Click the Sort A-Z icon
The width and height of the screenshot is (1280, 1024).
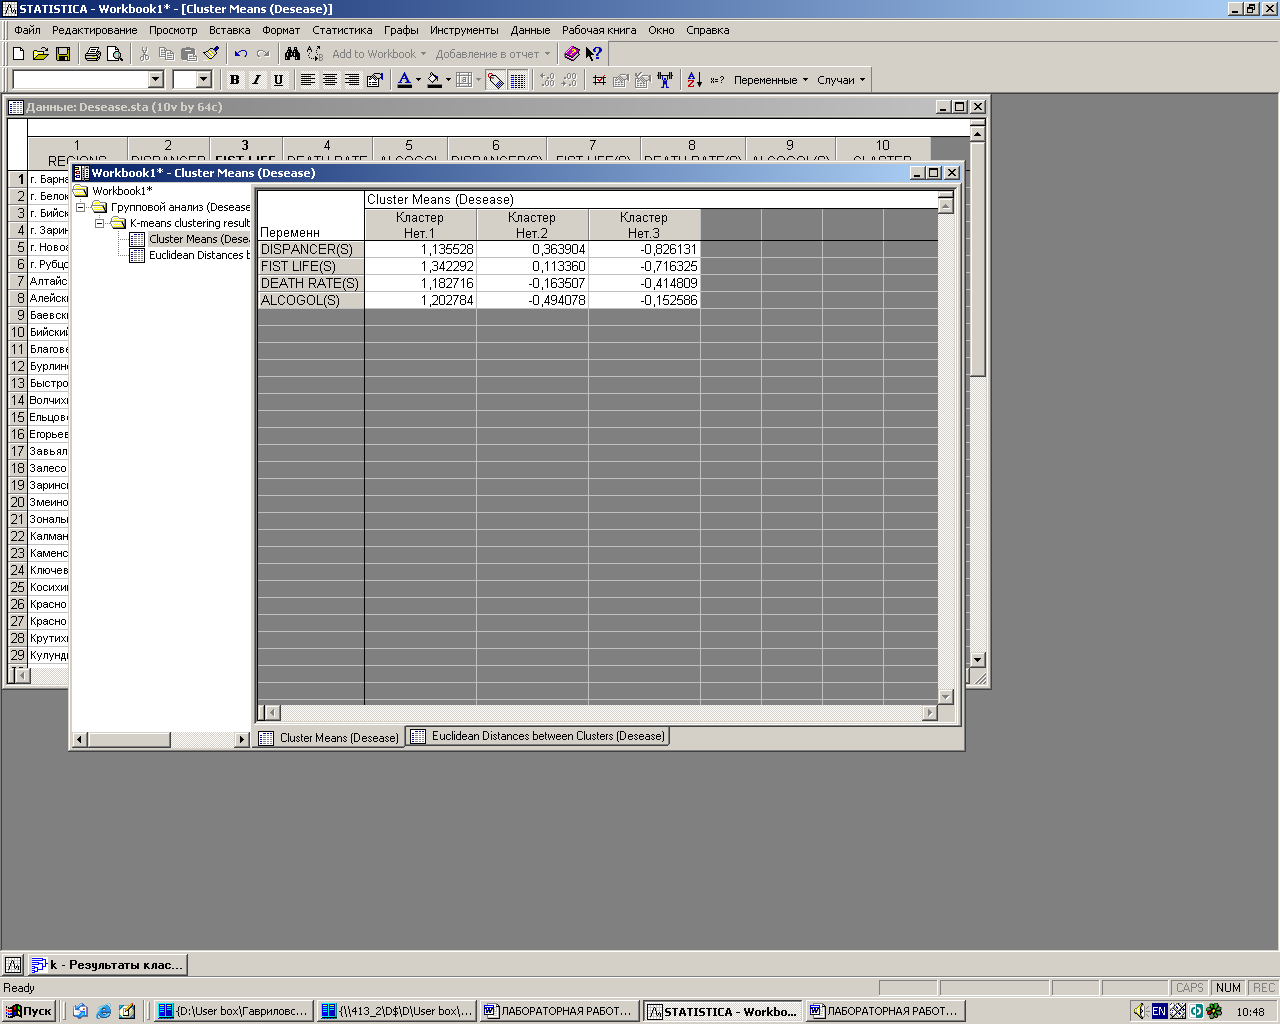(694, 80)
